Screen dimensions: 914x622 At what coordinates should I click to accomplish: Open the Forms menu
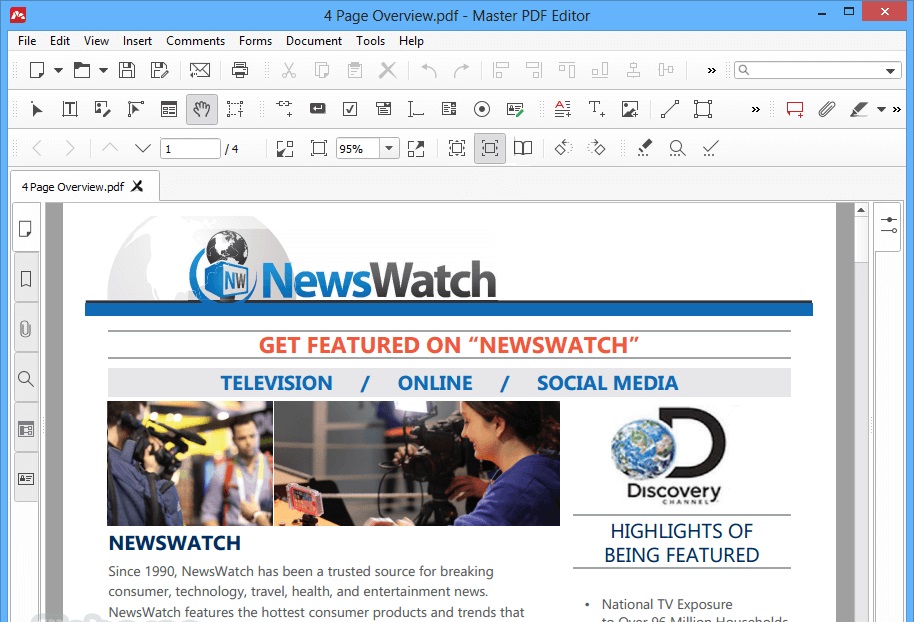pos(255,41)
